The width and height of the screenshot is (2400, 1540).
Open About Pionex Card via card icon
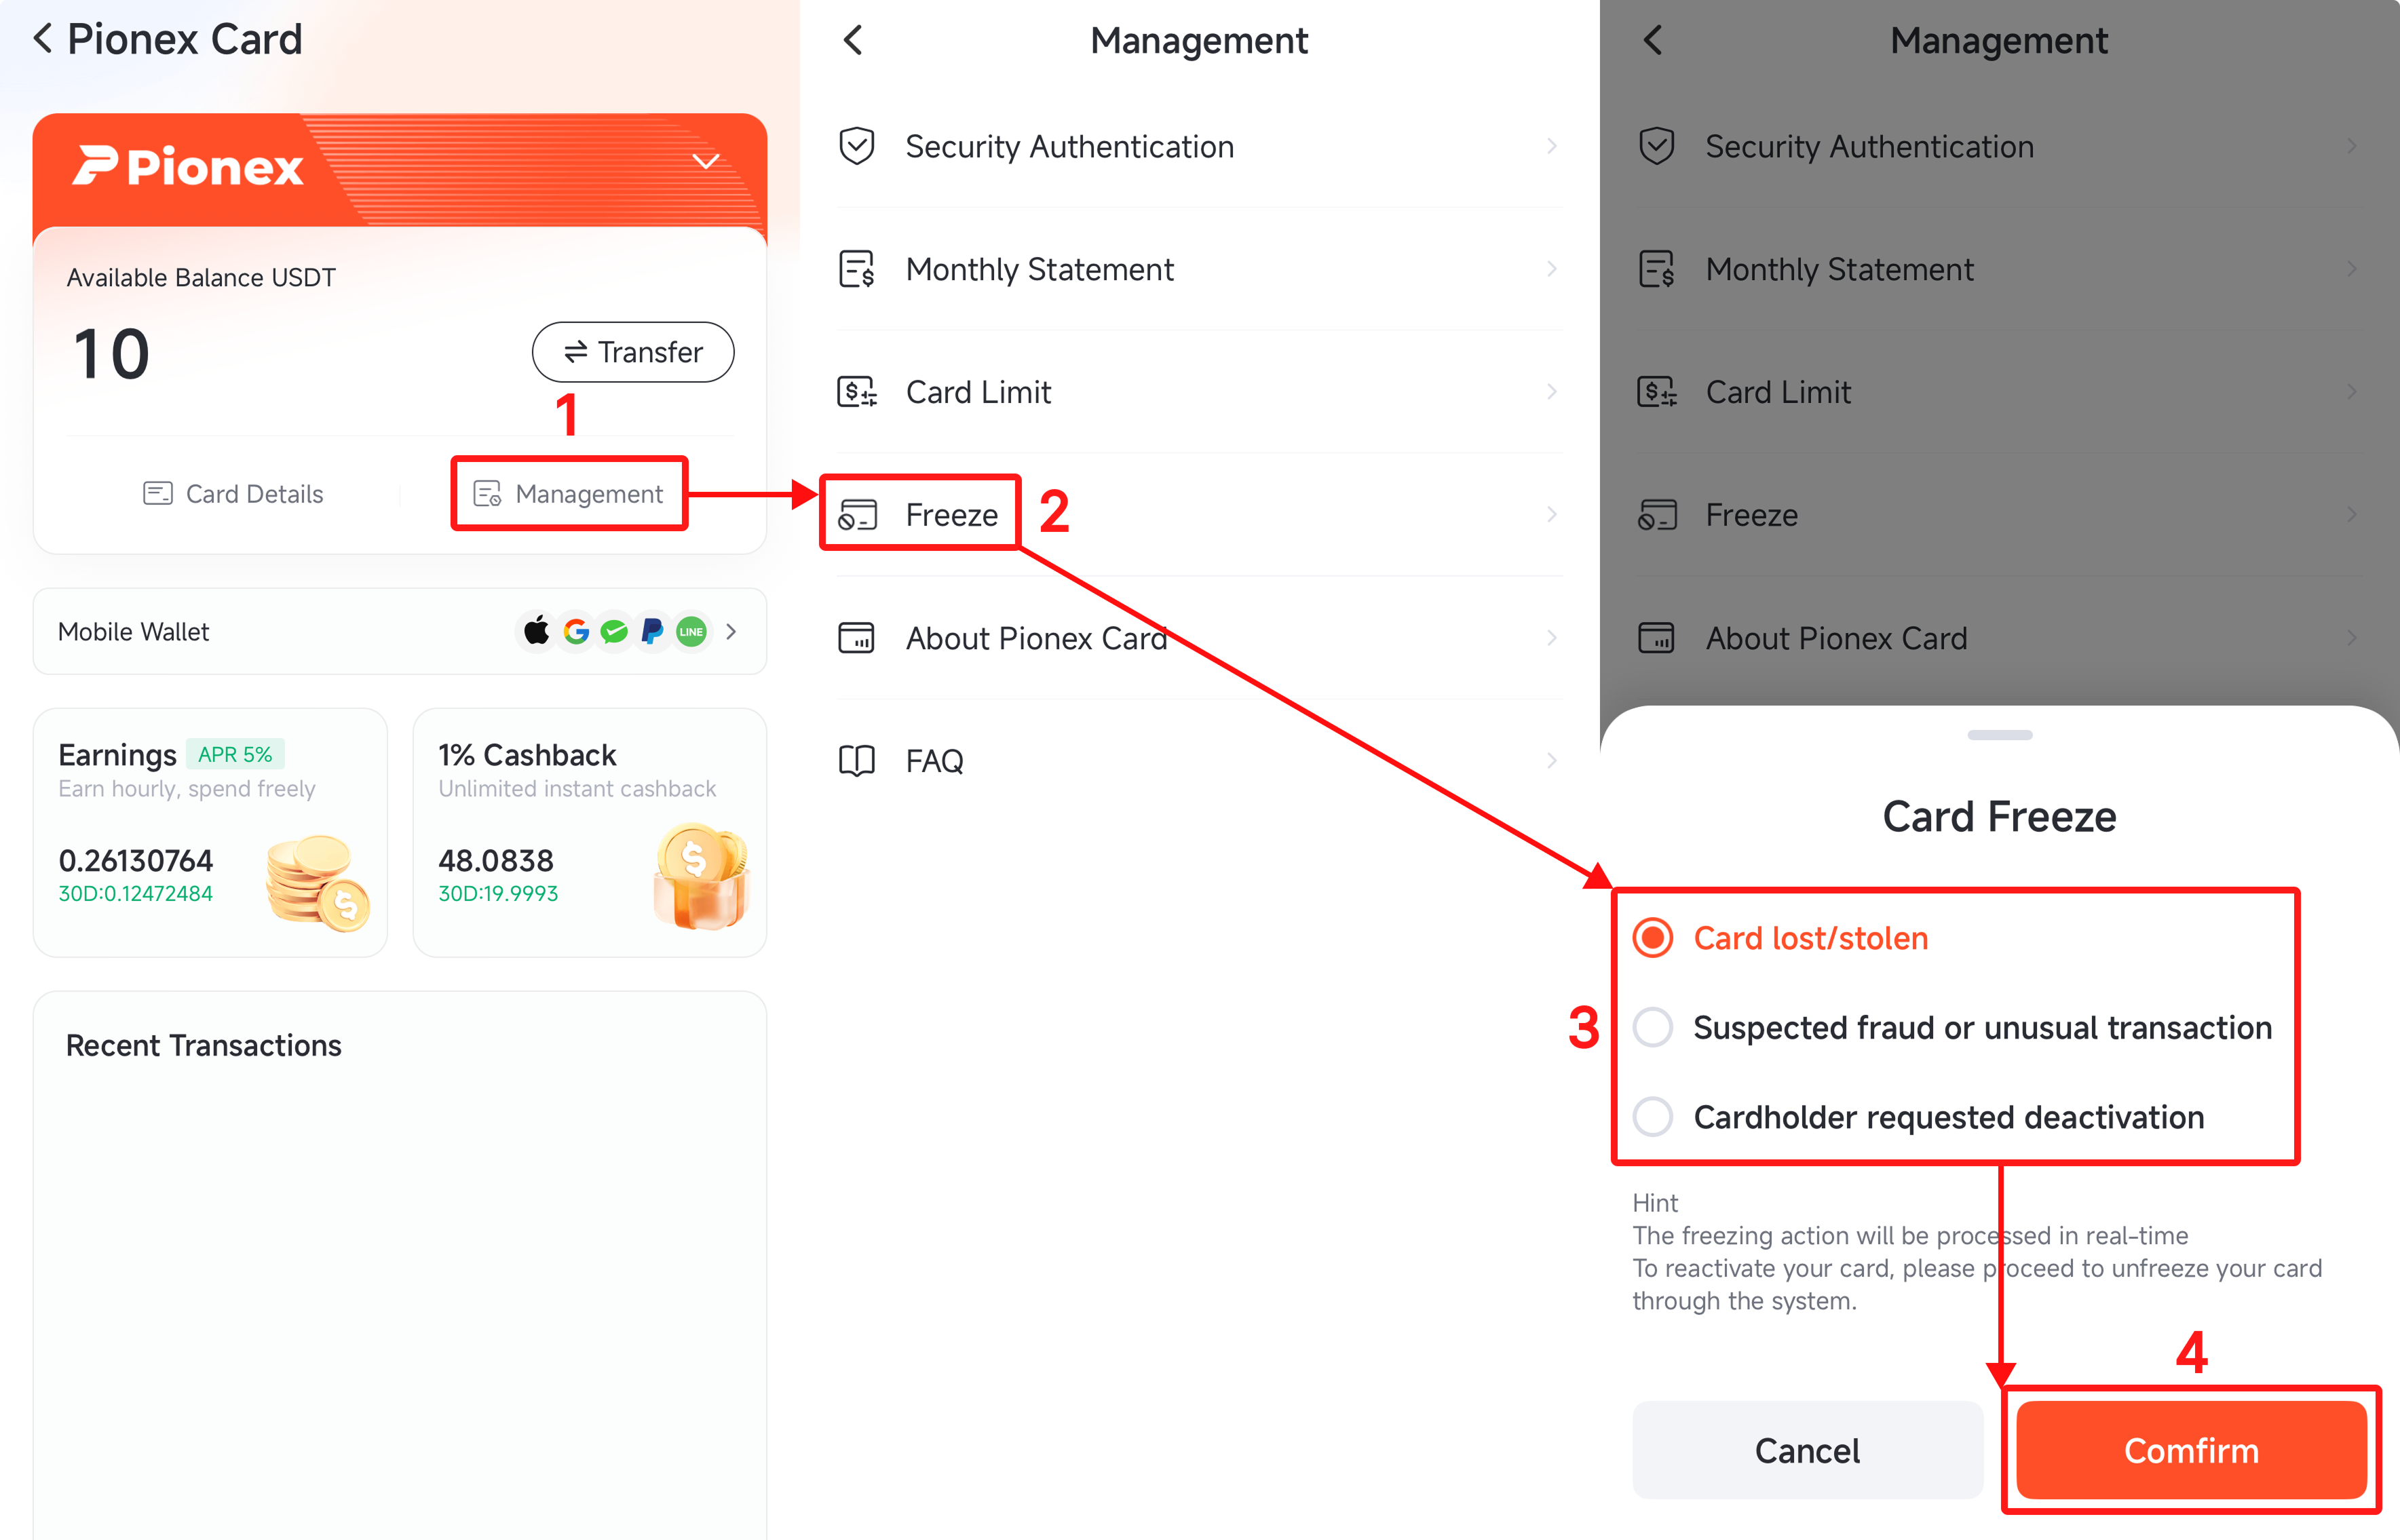856,637
